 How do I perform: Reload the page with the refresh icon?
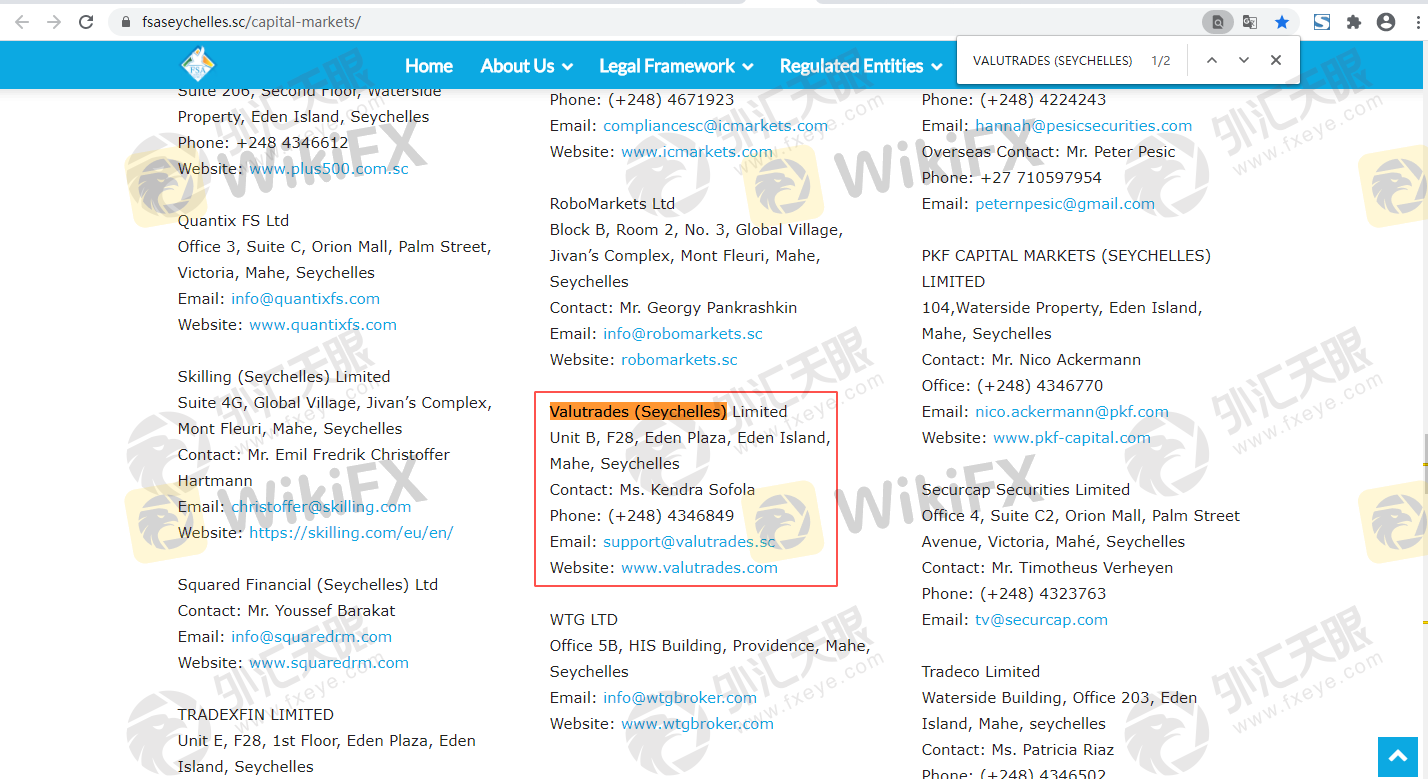point(86,21)
